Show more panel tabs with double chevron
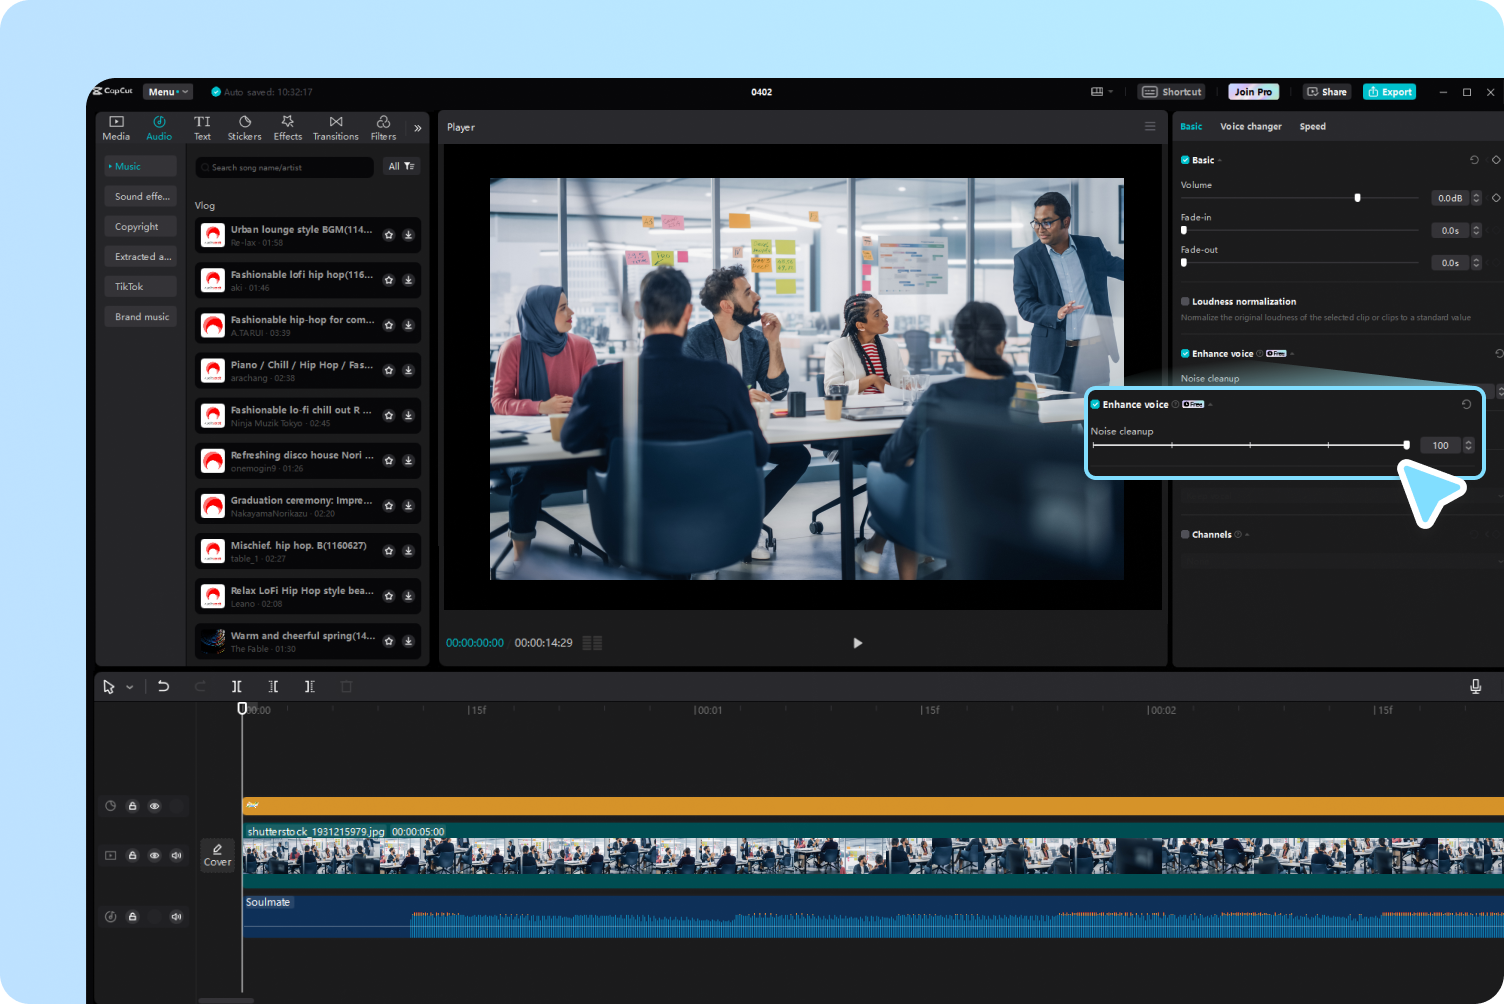 (417, 128)
